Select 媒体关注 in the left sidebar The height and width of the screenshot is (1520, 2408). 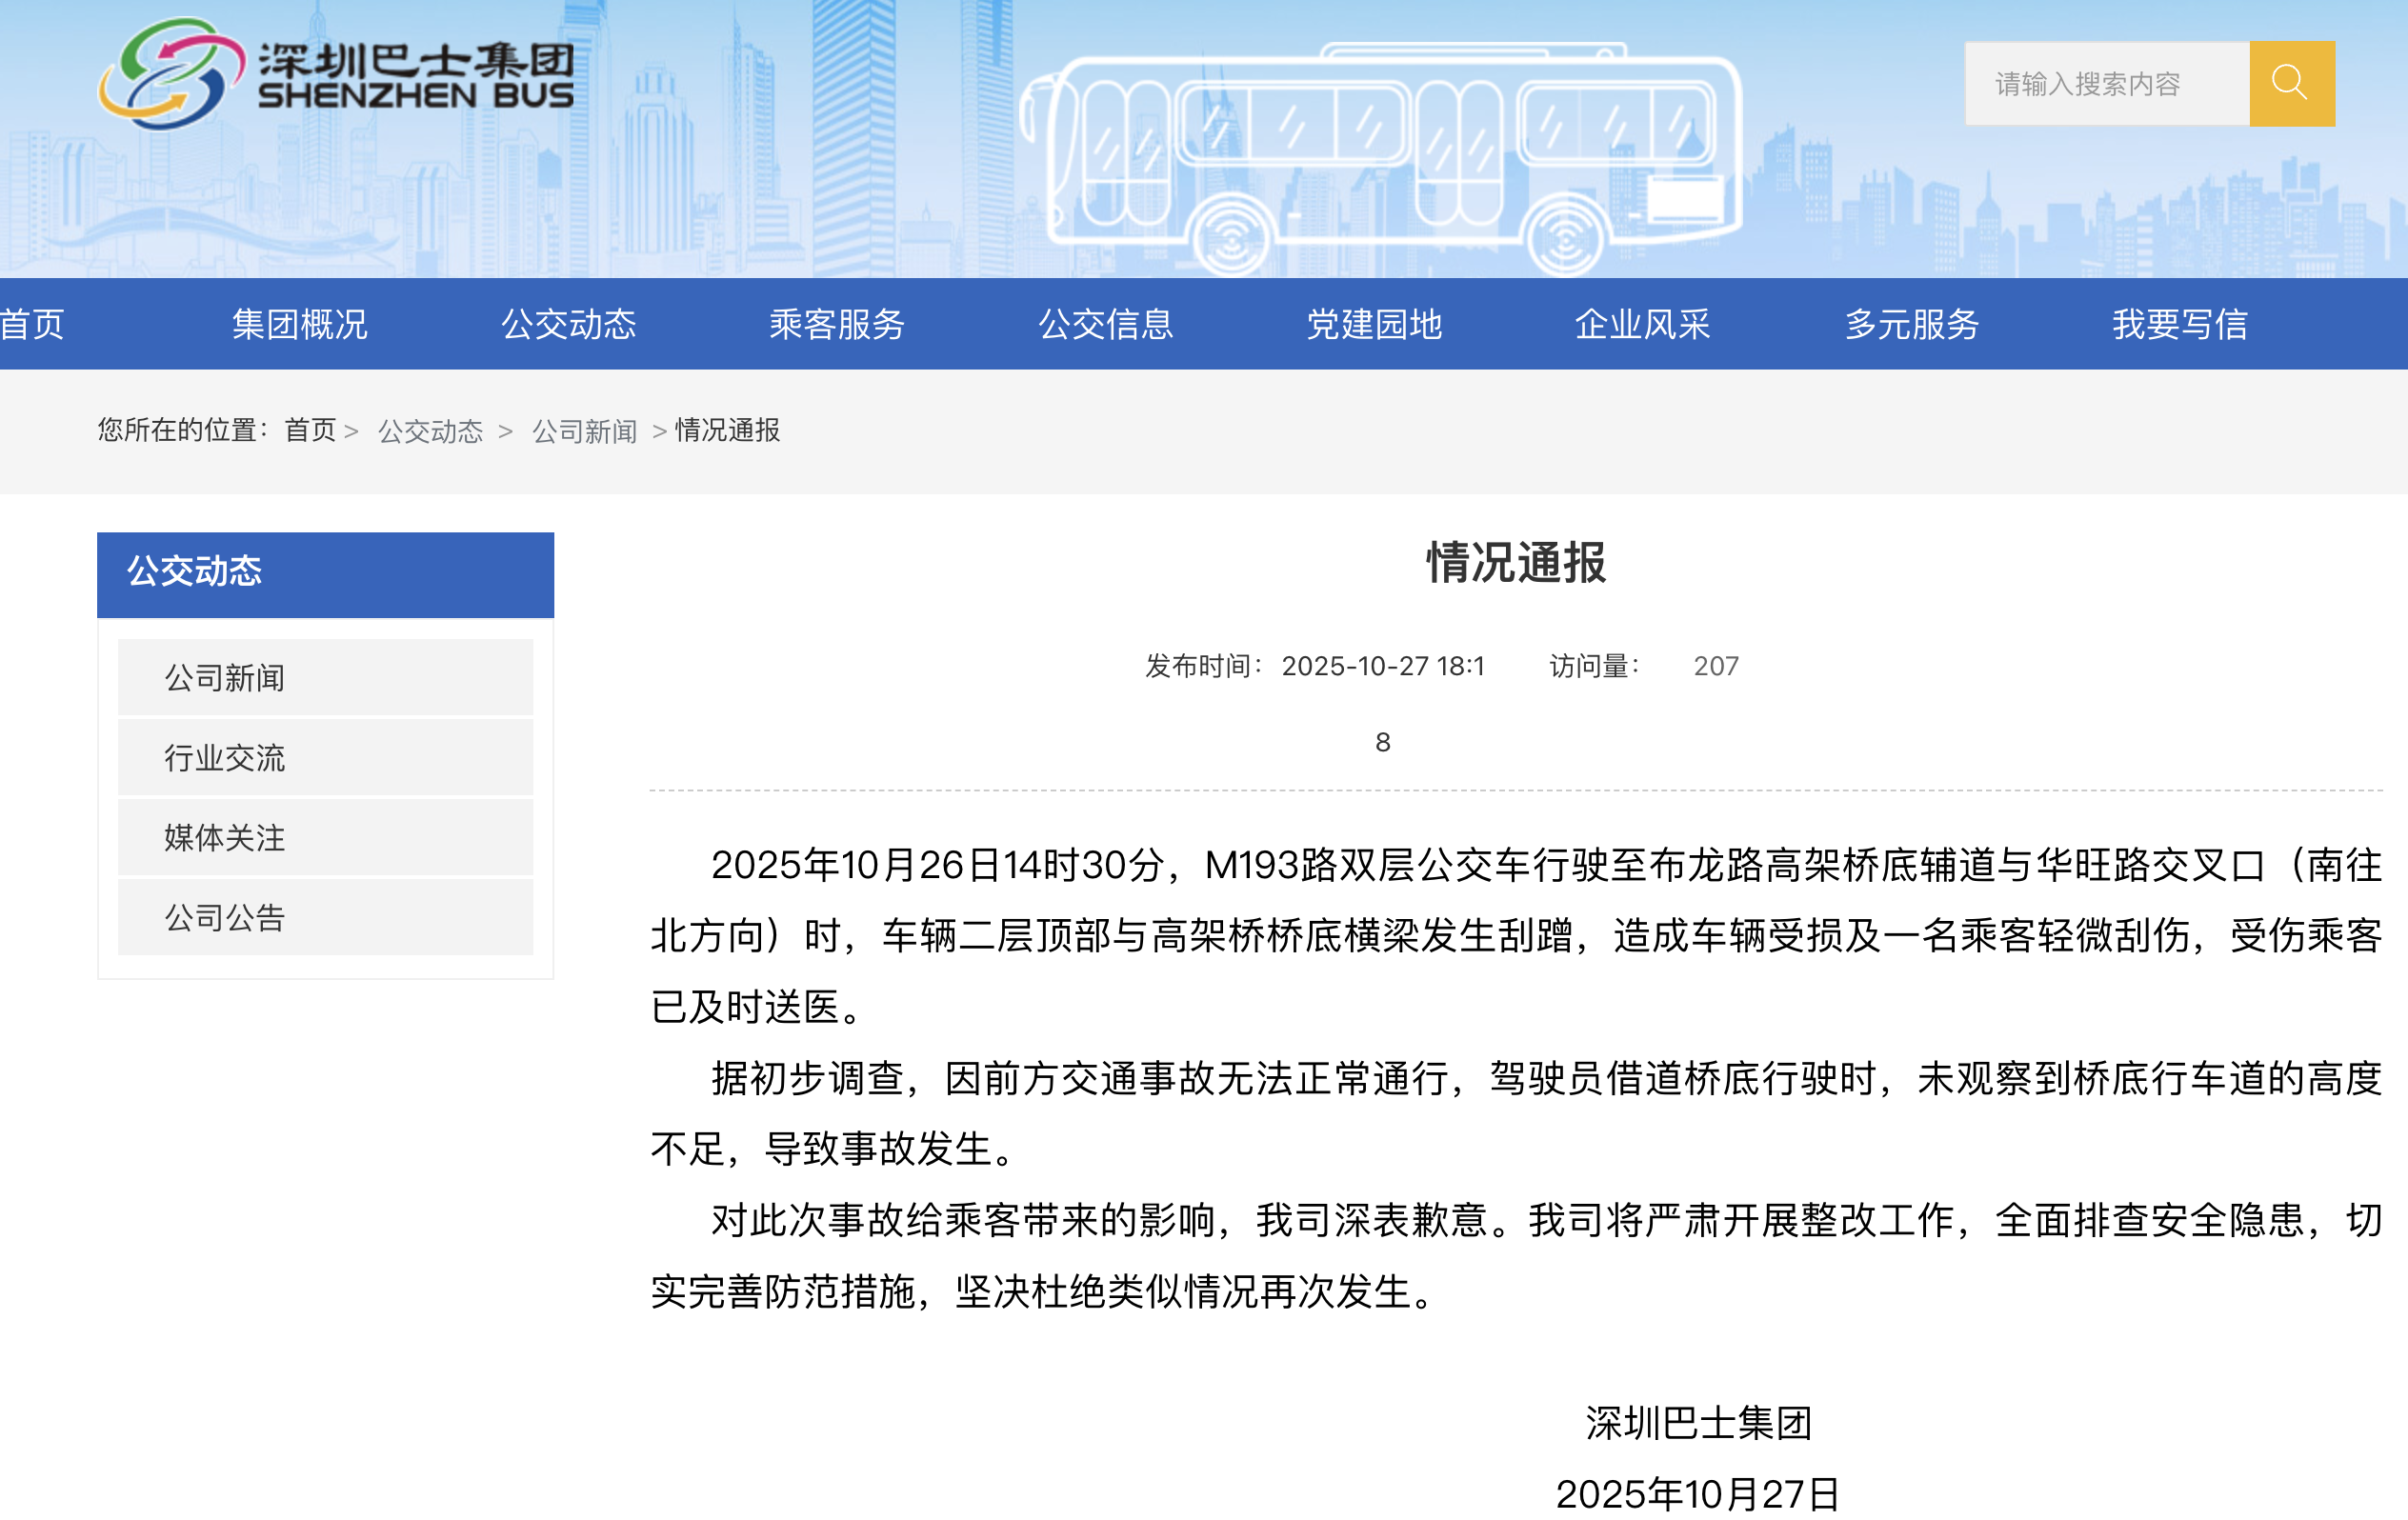[x=224, y=838]
